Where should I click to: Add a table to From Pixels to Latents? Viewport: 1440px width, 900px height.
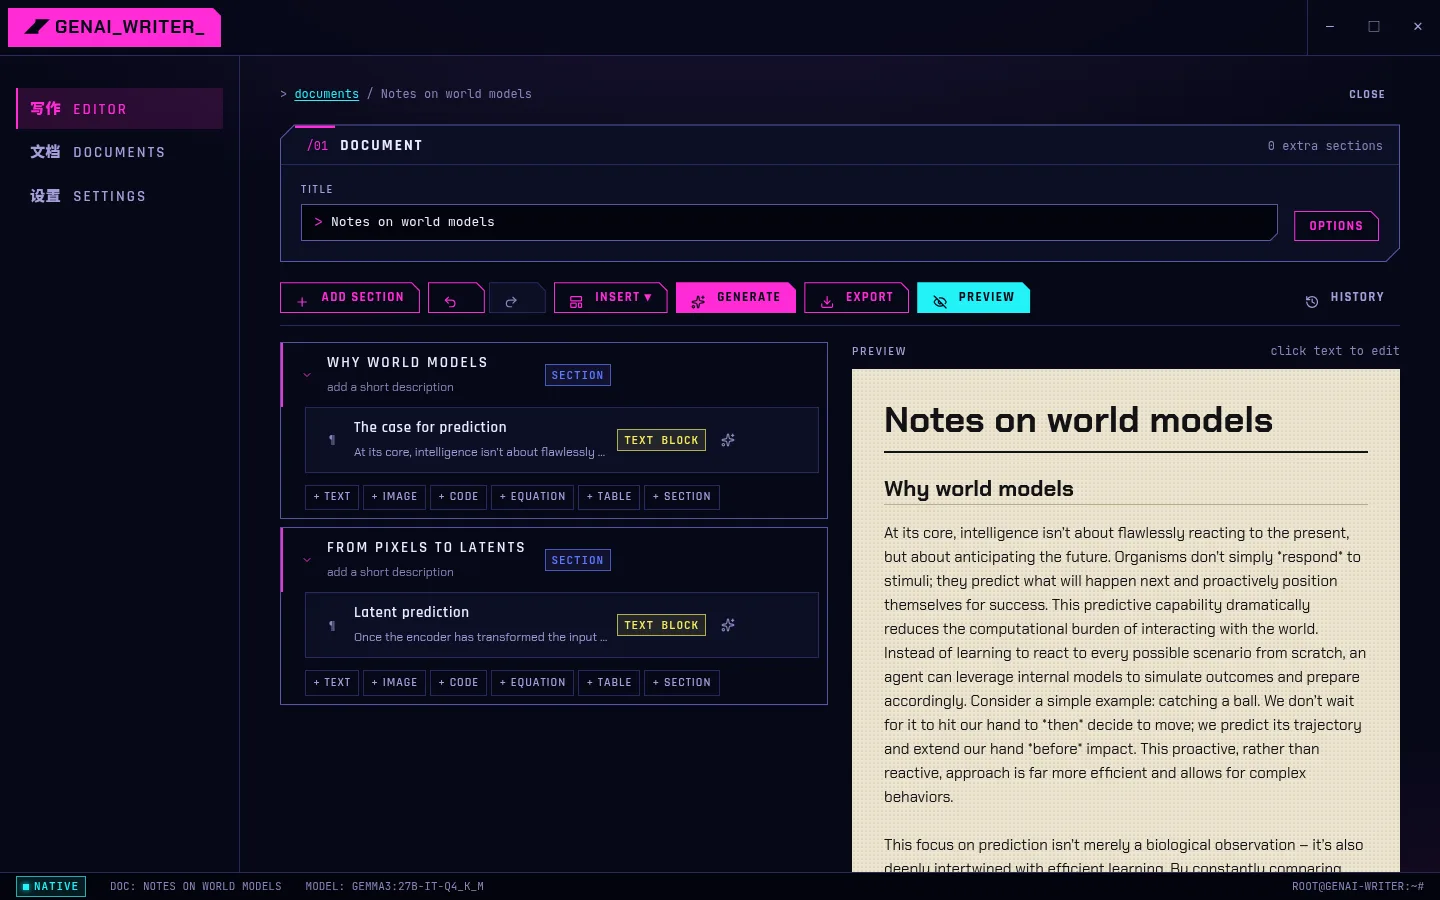609,683
